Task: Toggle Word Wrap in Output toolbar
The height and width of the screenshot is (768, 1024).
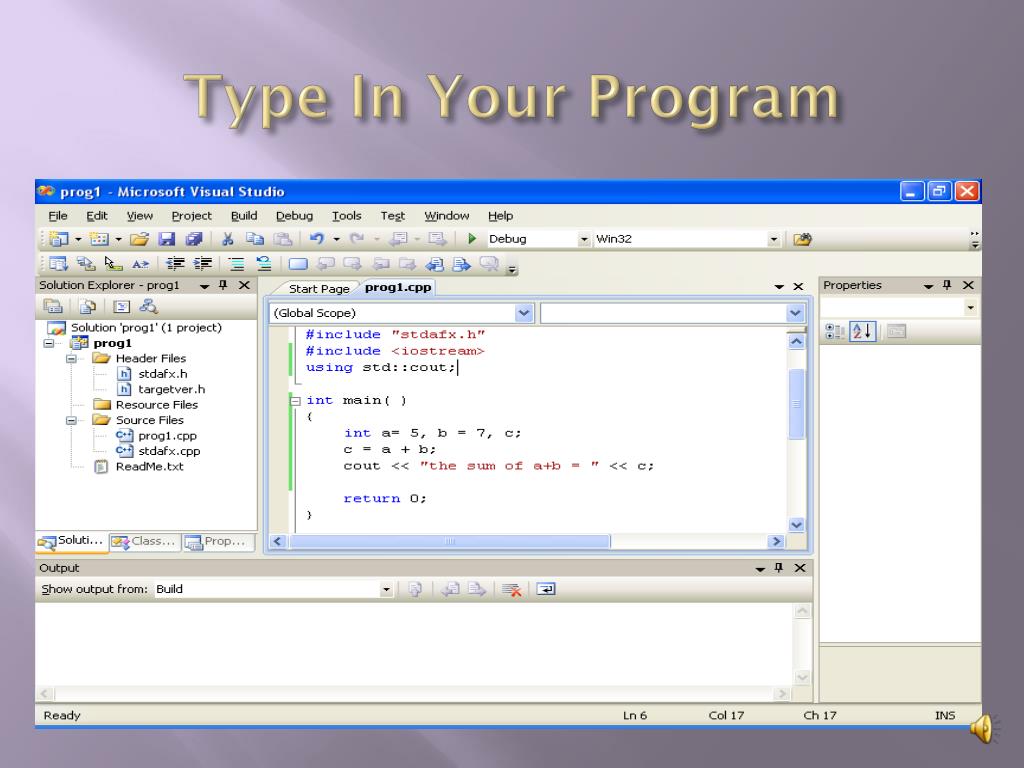Action: pos(545,589)
